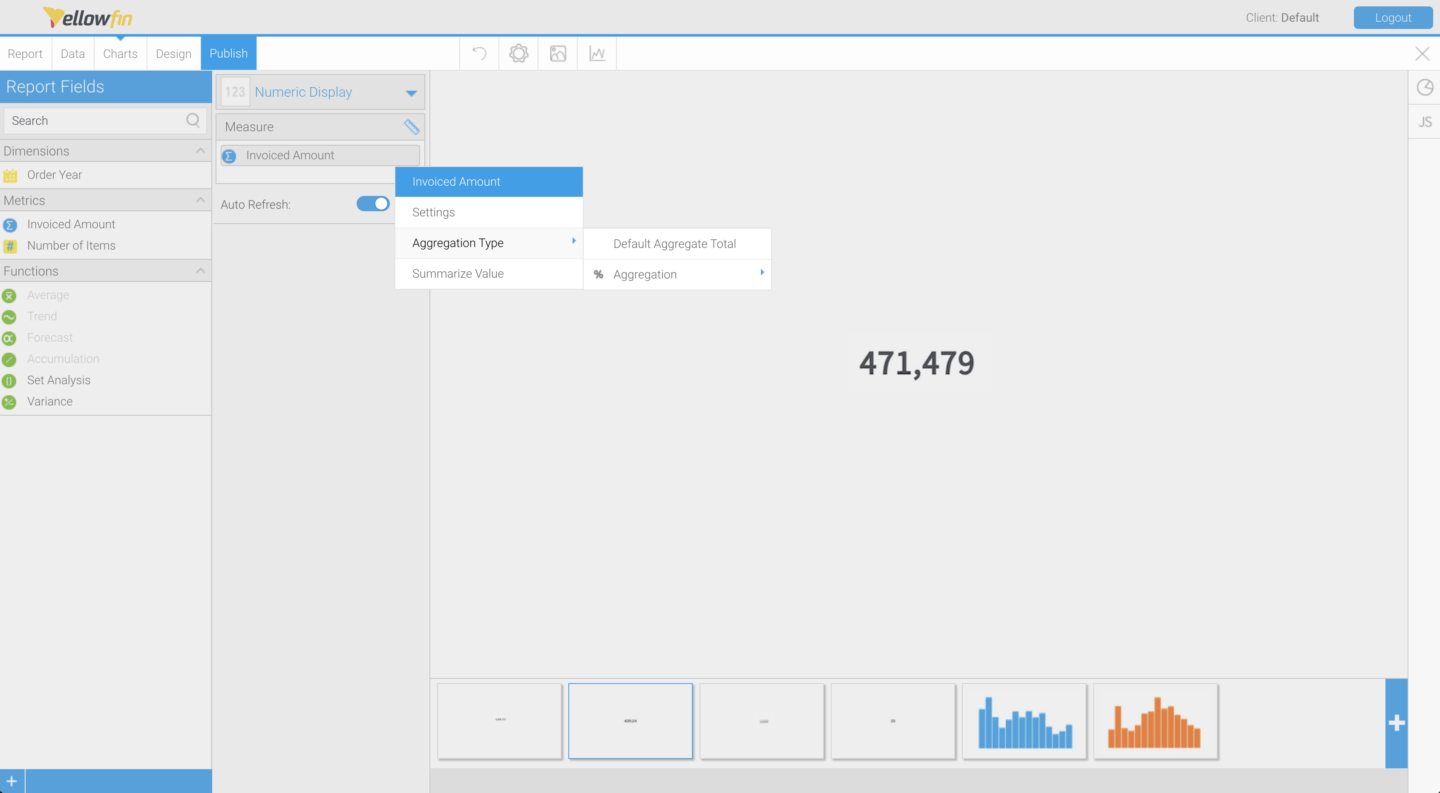Open the chart type panel on the right sidebar
This screenshot has width=1440, height=793.
click(1424, 87)
